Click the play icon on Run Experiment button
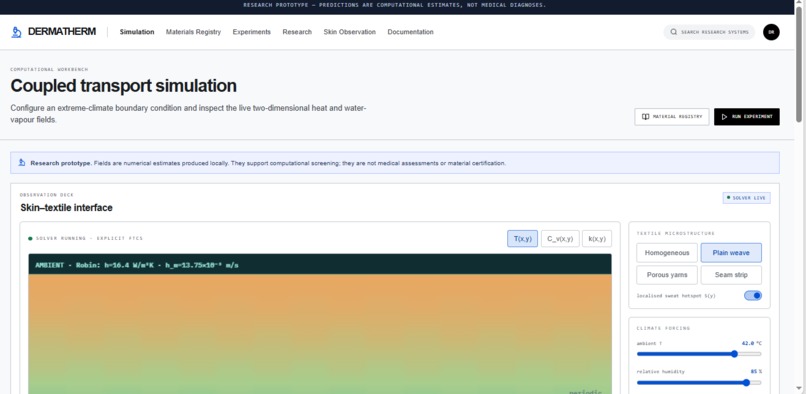Viewport: 806px width, 394px height. click(724, 117)
